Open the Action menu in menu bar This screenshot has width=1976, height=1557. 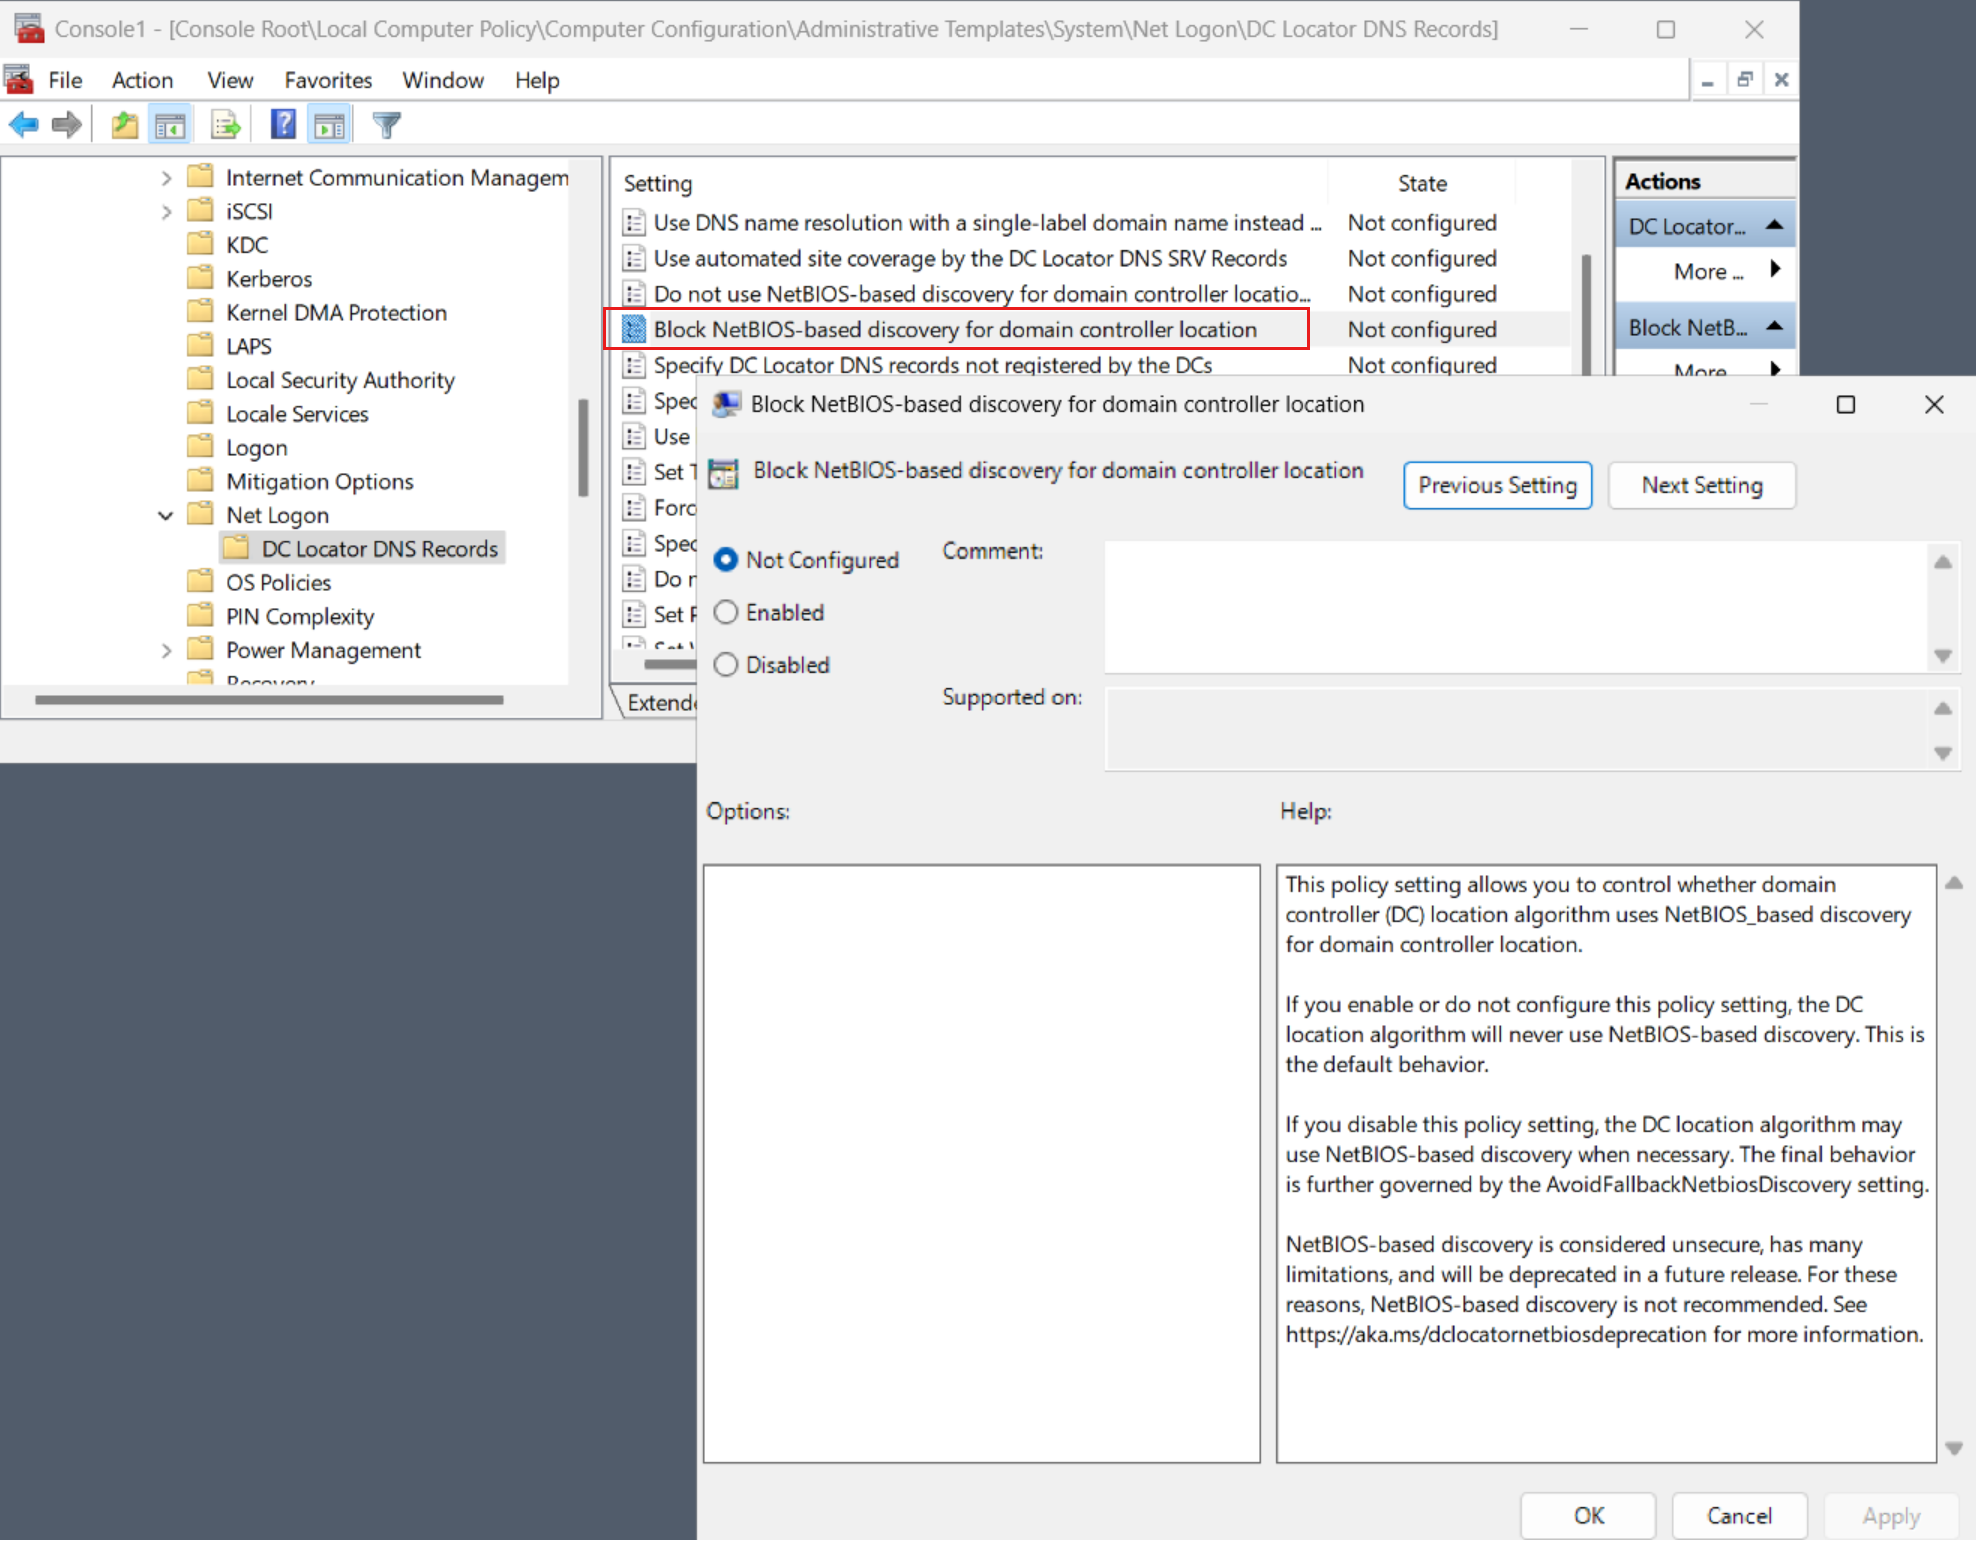click(x=140, y=79)
